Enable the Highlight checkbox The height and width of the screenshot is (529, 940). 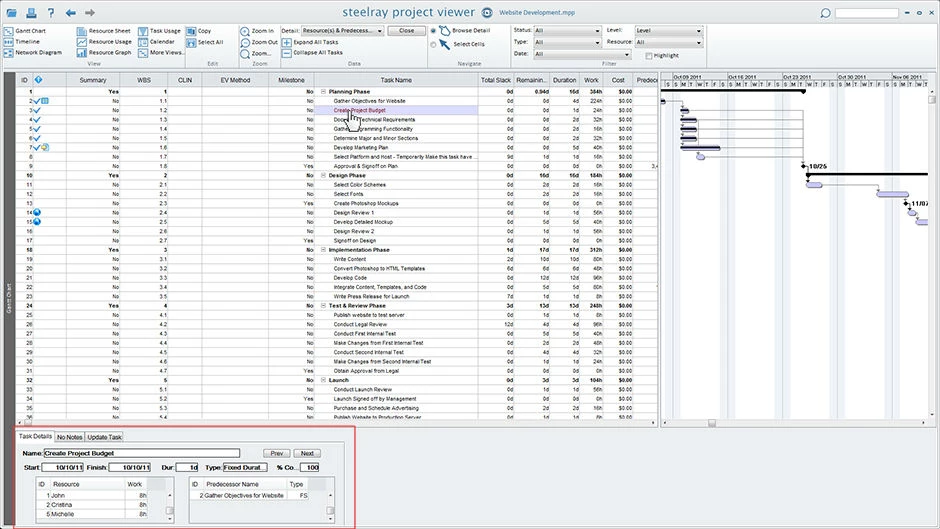[x=649, y=55]
